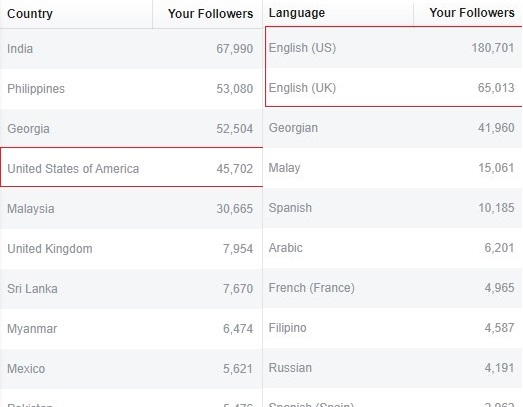This screenshot has width=523, height=407.
Task: Select the Philippines row
Action: pyautogui.click(x=131, y=89)
